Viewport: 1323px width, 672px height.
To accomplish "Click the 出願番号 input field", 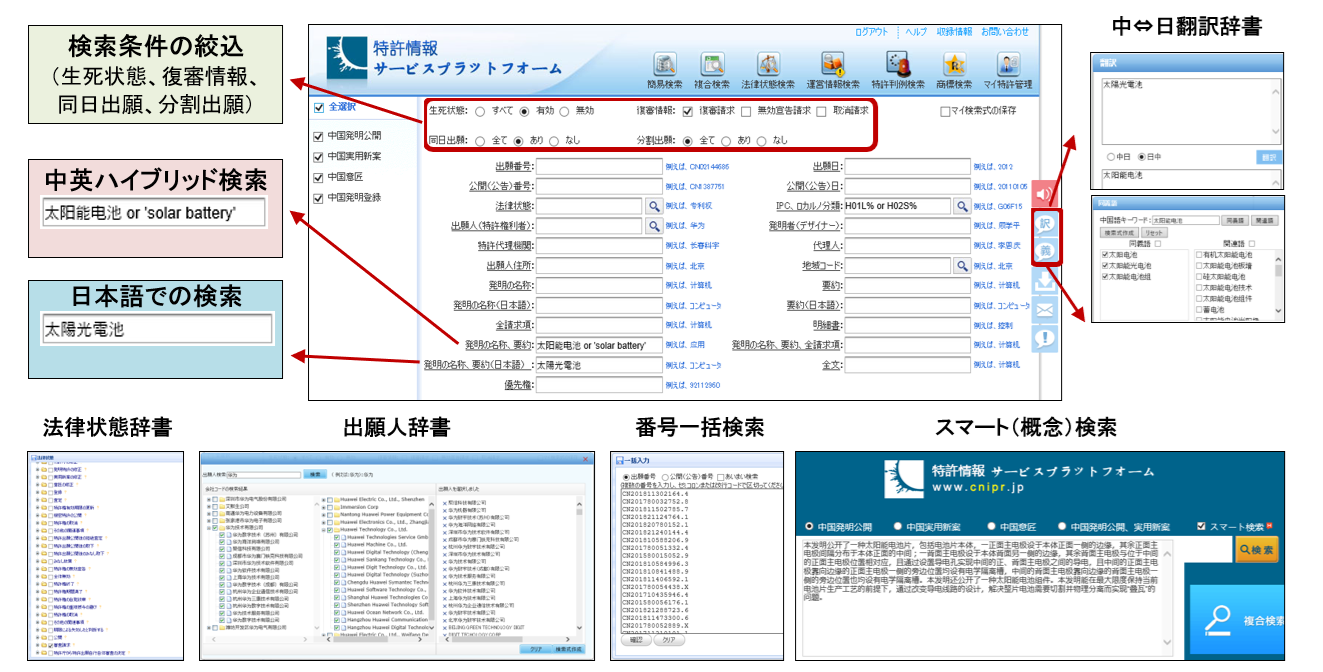I will pos(599,166).
